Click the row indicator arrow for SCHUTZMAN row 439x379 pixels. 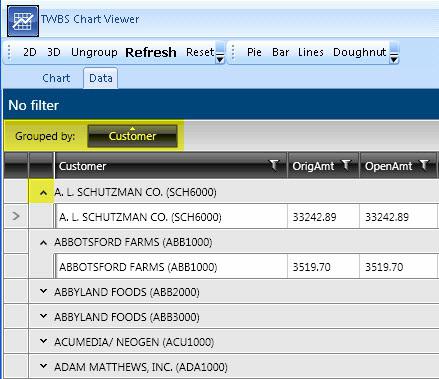(x=16, y=216)
